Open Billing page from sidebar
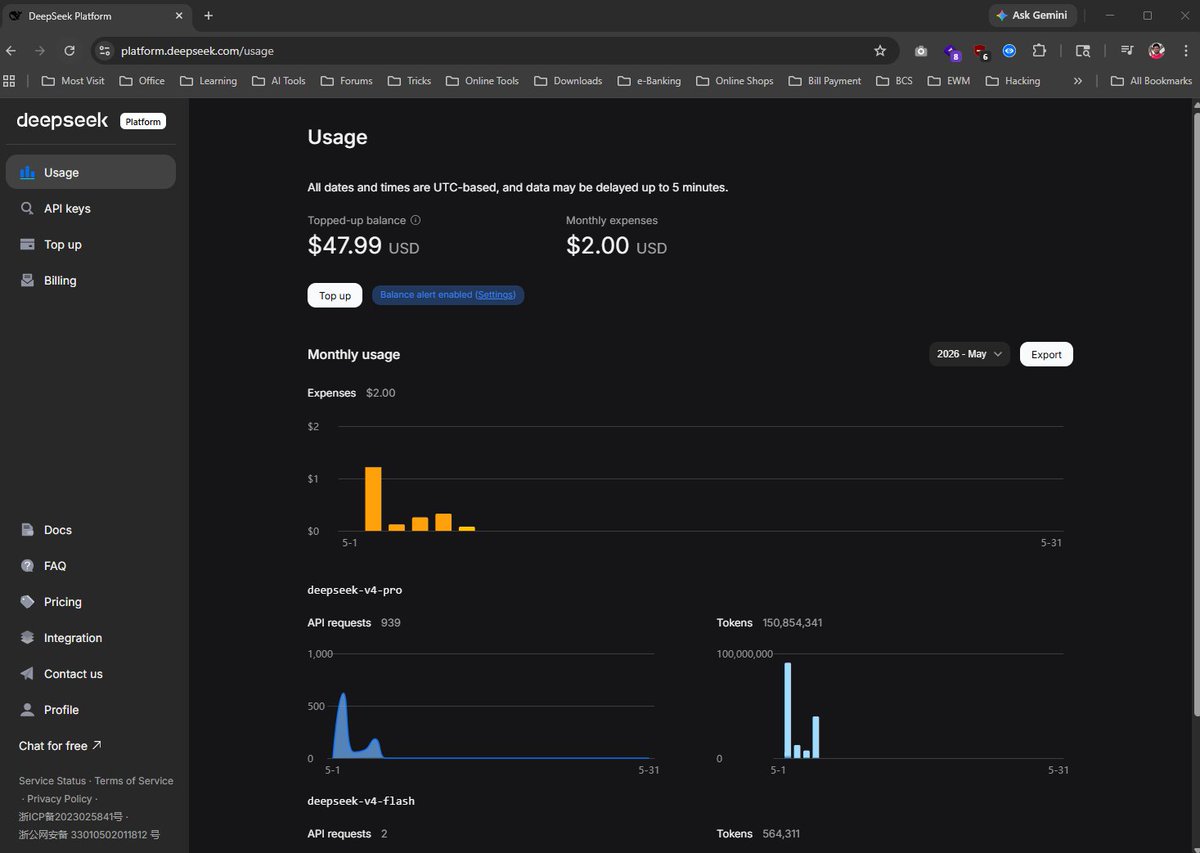 pyautogui.click(x=90, y=280)
